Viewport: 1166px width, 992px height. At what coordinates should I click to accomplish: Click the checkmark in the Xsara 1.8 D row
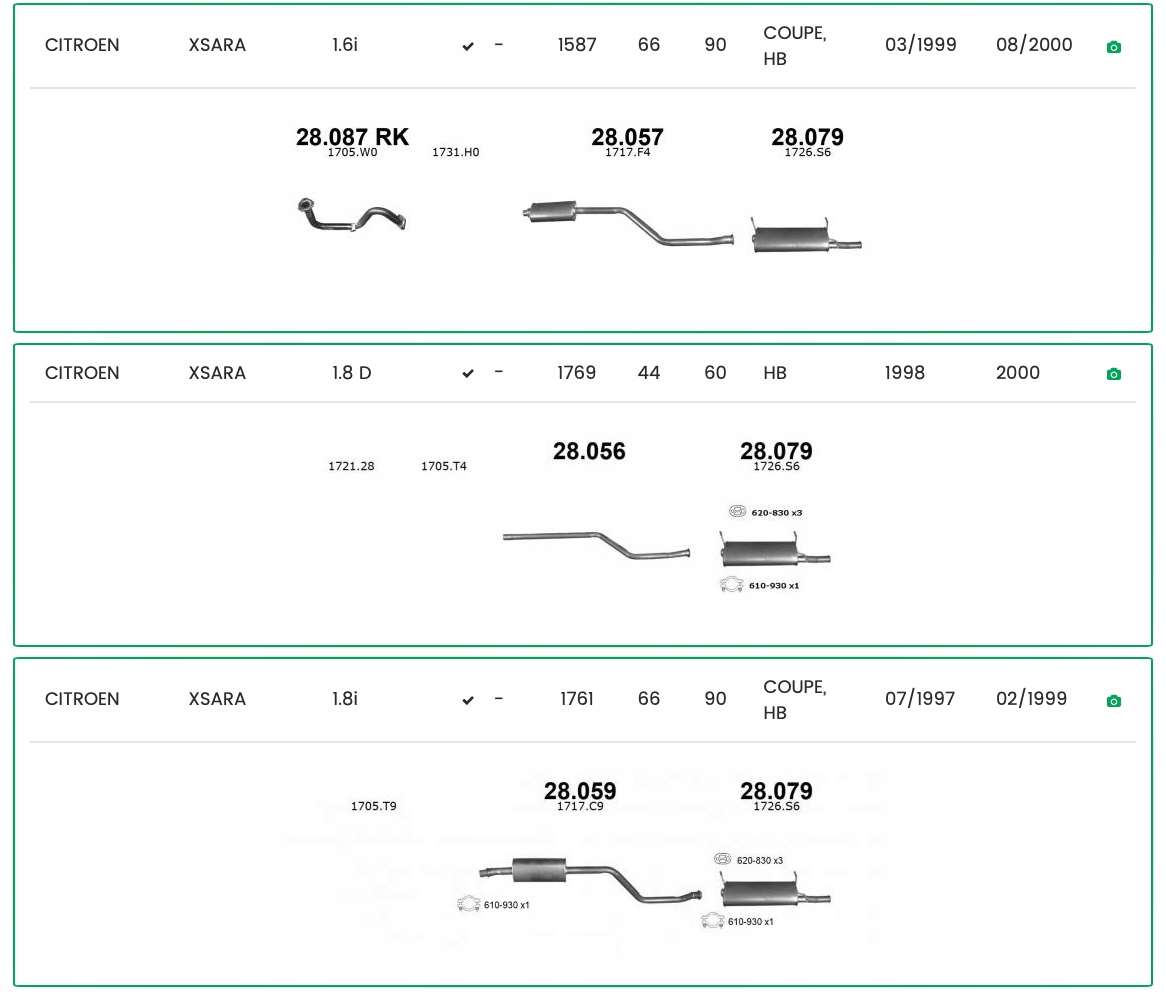(x=468, y=374)
